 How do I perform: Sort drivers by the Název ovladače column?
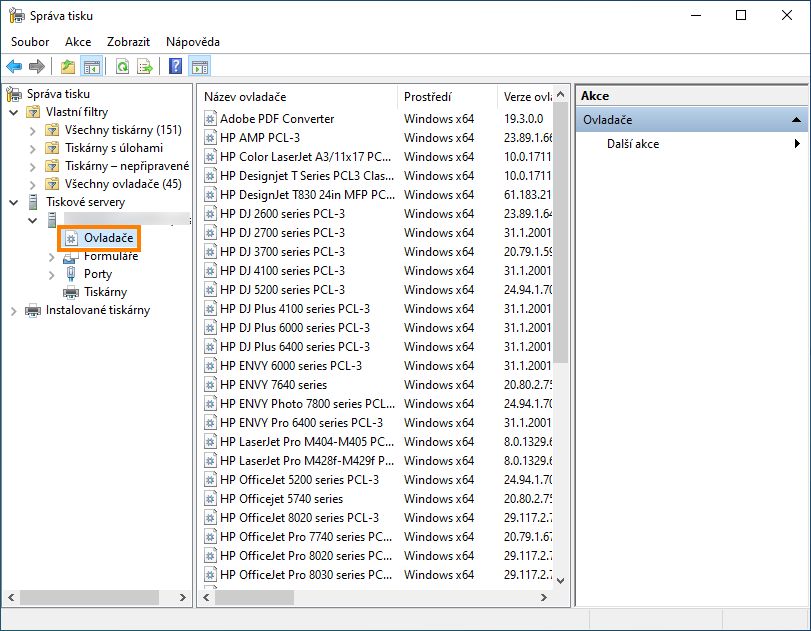250,96
